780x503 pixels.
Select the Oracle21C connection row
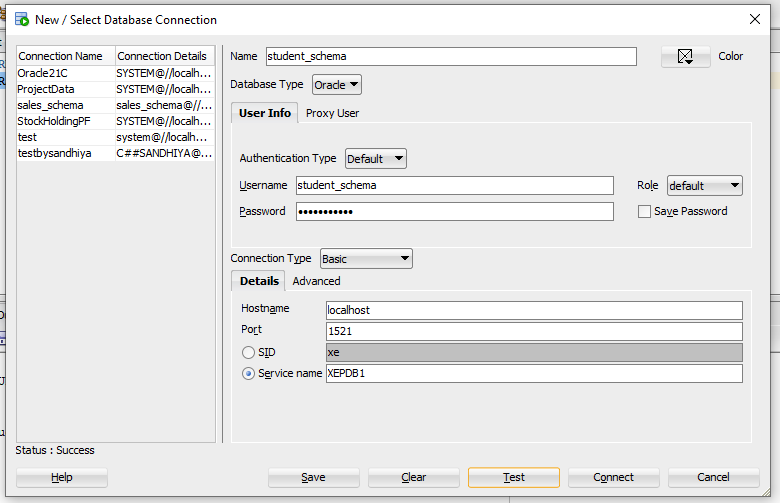115,73
